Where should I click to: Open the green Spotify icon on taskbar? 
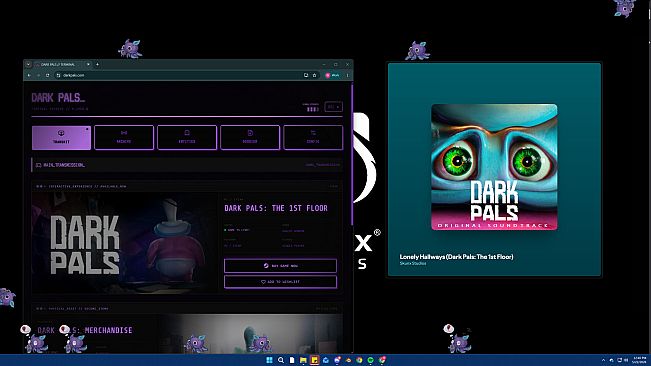click(370, 360)
